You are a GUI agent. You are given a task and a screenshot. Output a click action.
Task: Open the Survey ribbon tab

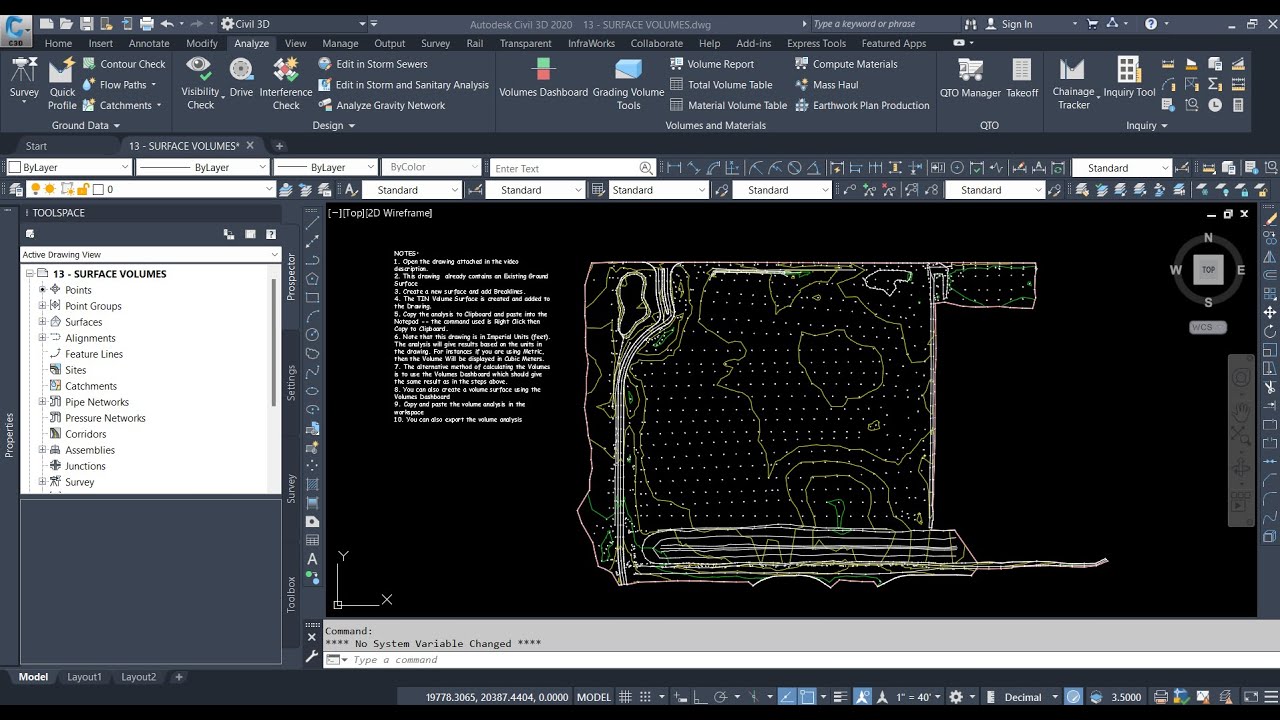(435, 43)
